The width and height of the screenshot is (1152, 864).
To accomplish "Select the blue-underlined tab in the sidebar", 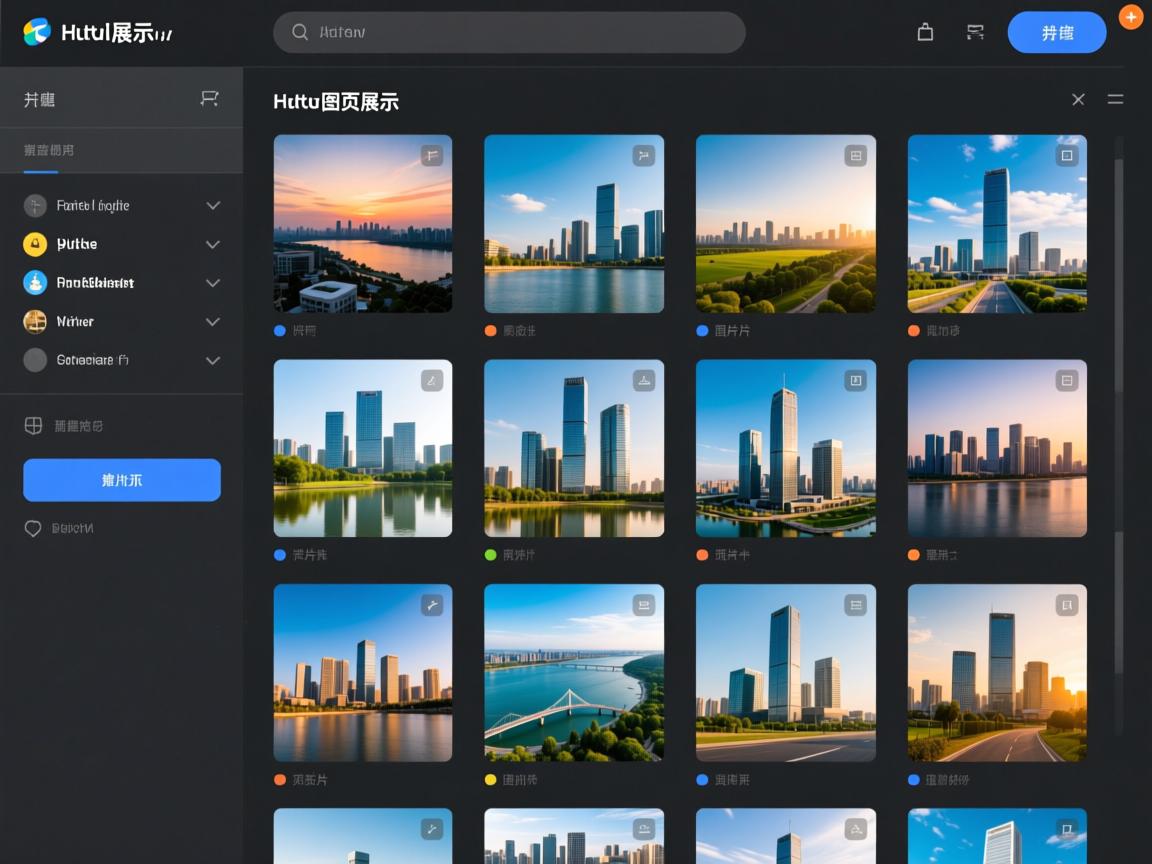I will 48,151.
